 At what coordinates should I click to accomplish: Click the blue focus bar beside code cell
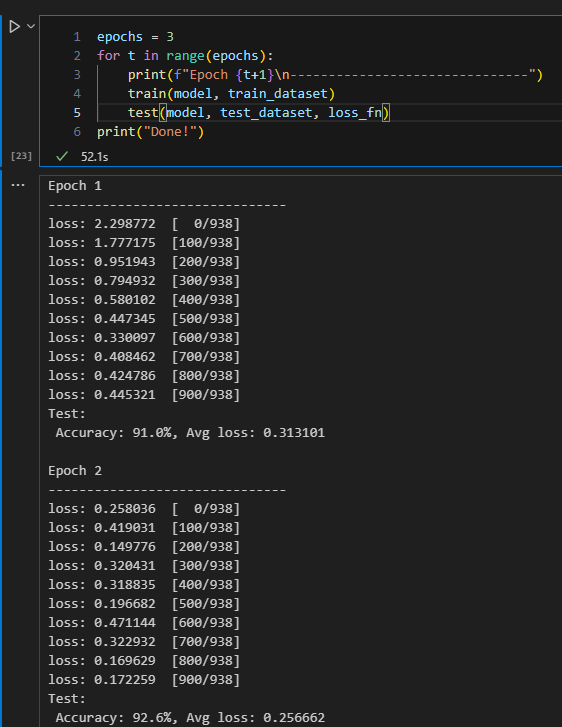[1, 91]
